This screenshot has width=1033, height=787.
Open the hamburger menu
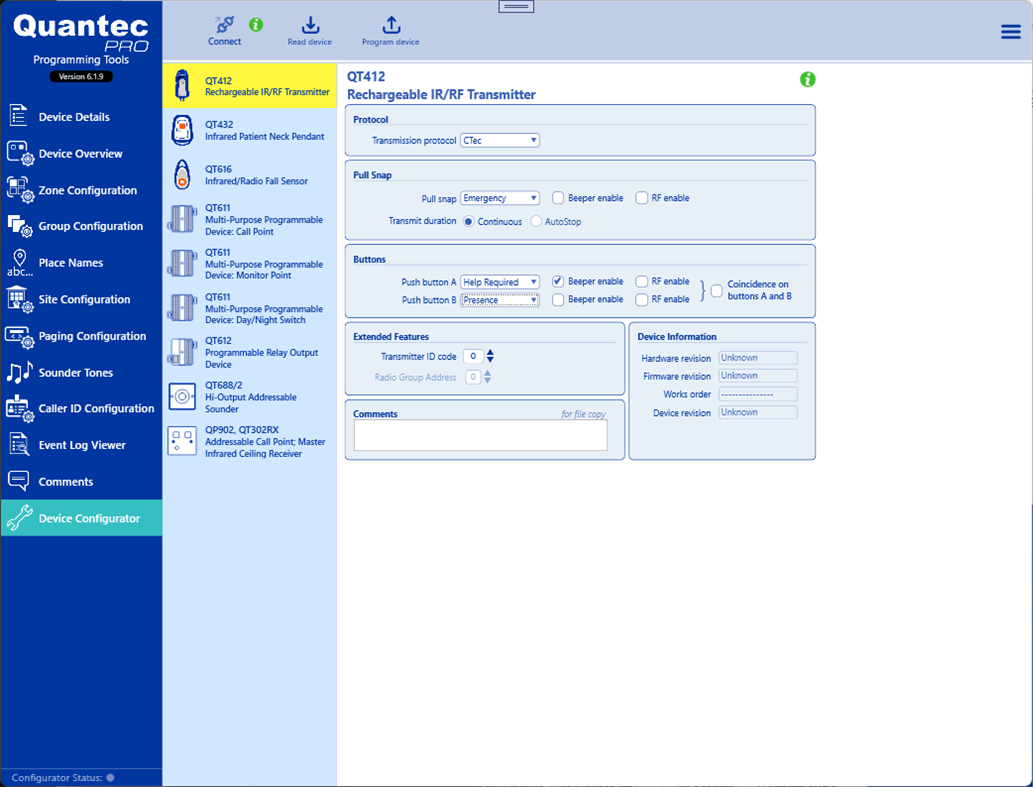[x=1011, y=32]
